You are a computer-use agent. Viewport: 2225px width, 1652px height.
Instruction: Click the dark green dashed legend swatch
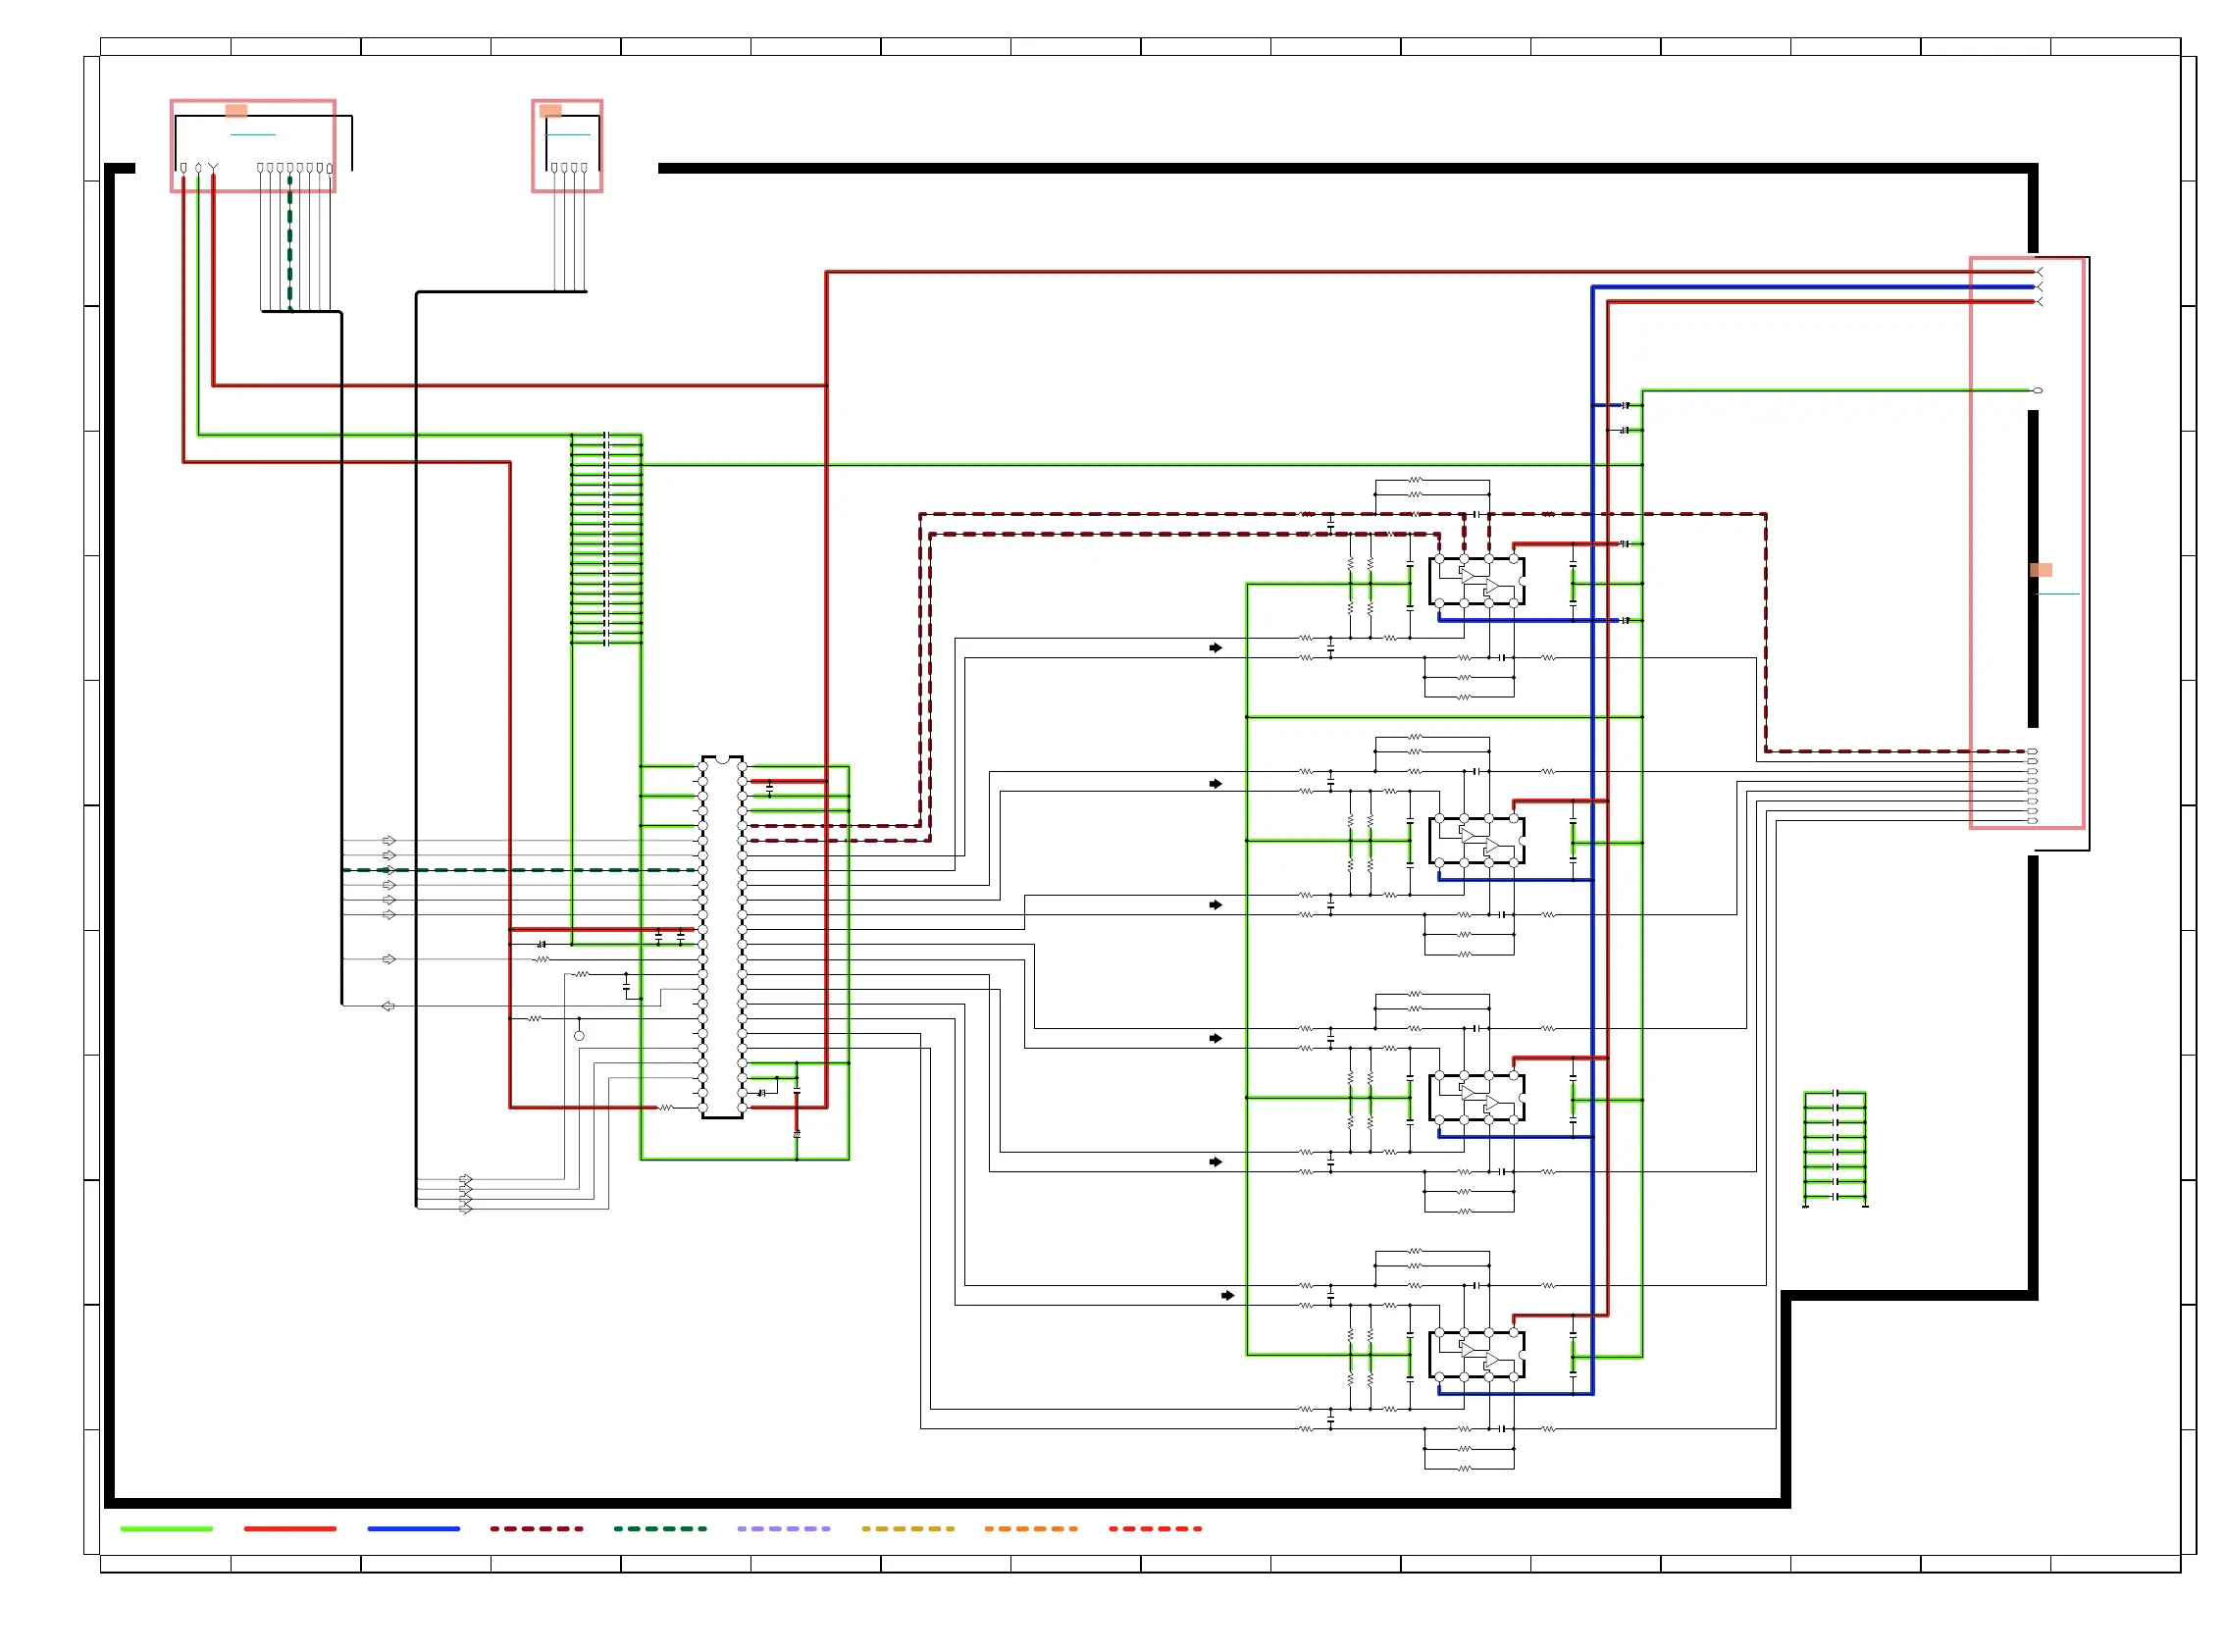tap(660, 1529)
